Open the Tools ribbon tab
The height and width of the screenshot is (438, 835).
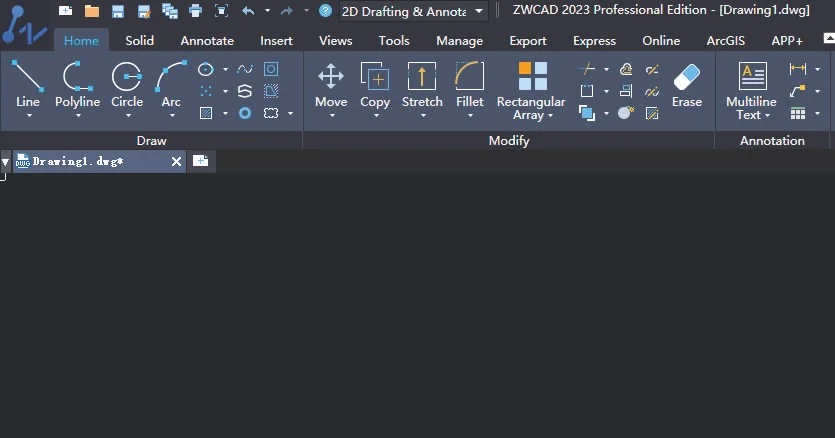coord(394,40)
